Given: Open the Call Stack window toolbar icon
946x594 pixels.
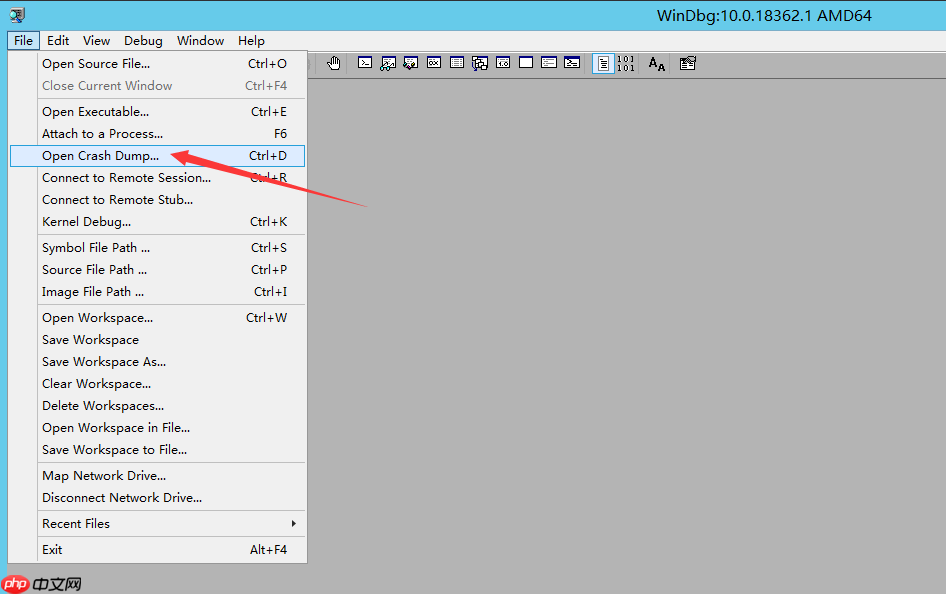Looking at the screenshot, I should coord(480,63).
